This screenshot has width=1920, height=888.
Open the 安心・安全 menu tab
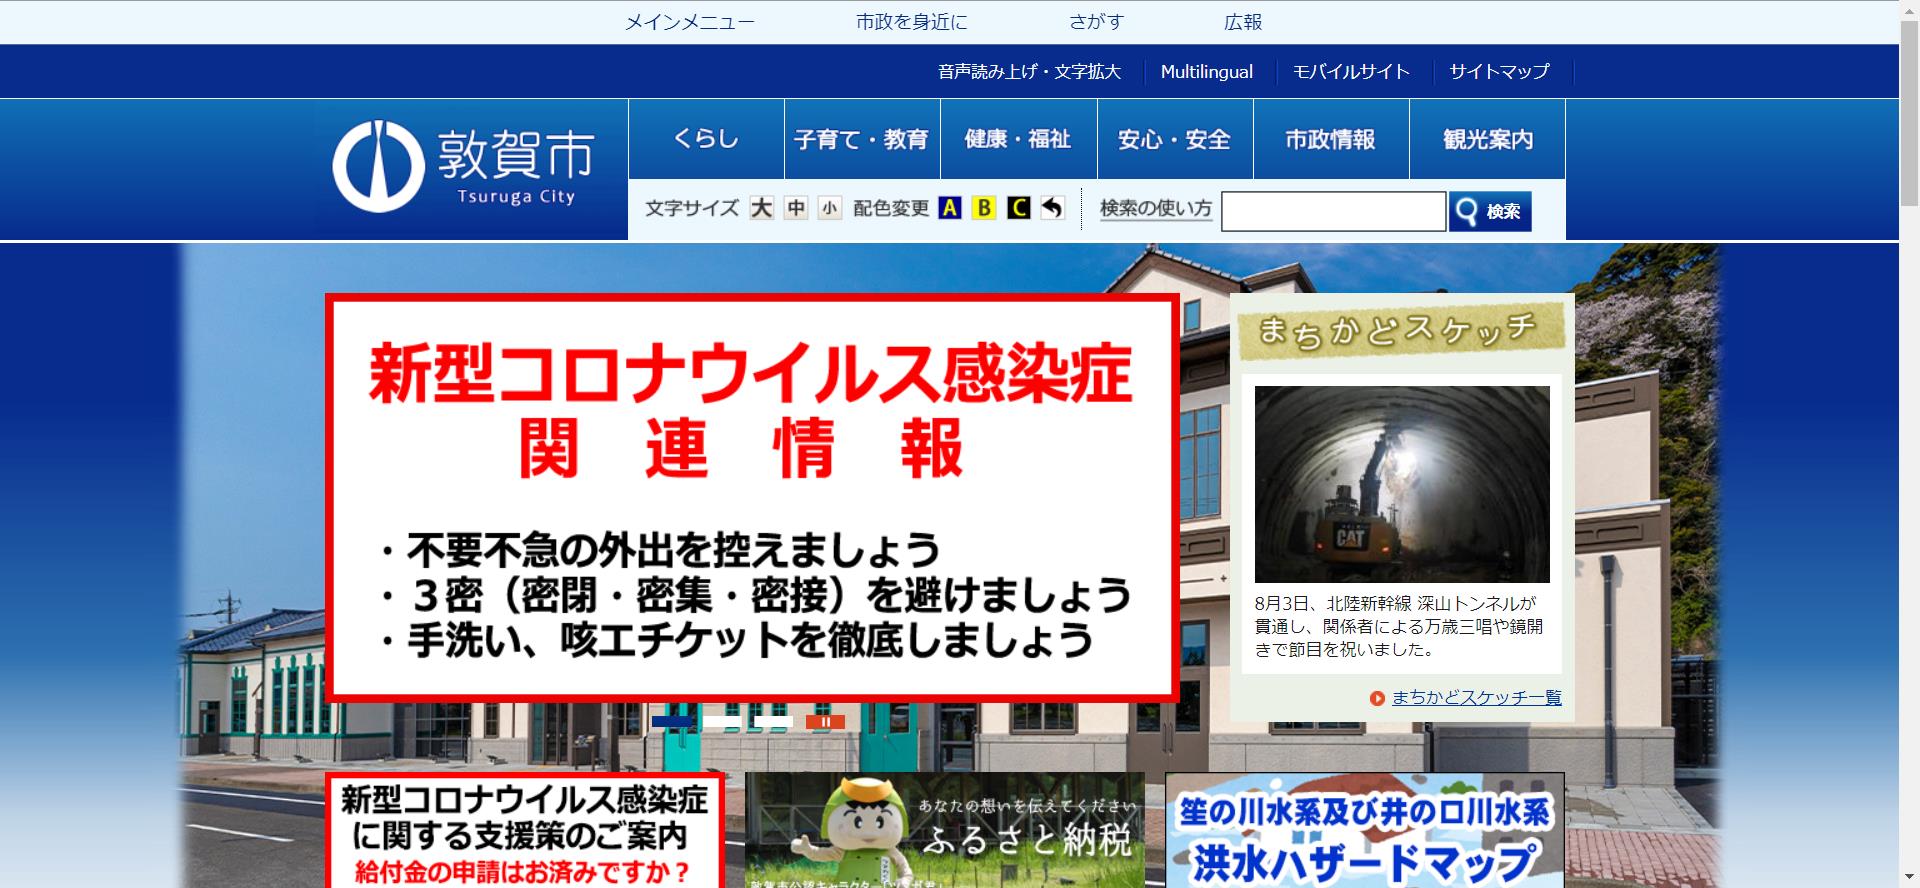[x=1175, y=139]
